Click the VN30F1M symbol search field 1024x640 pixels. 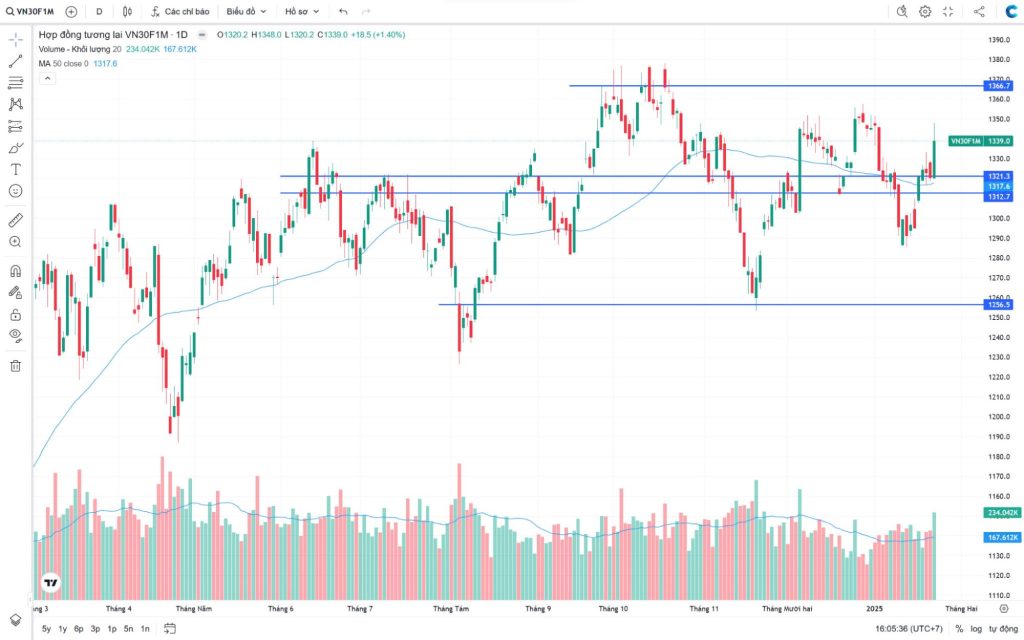[x=30, y=12]
